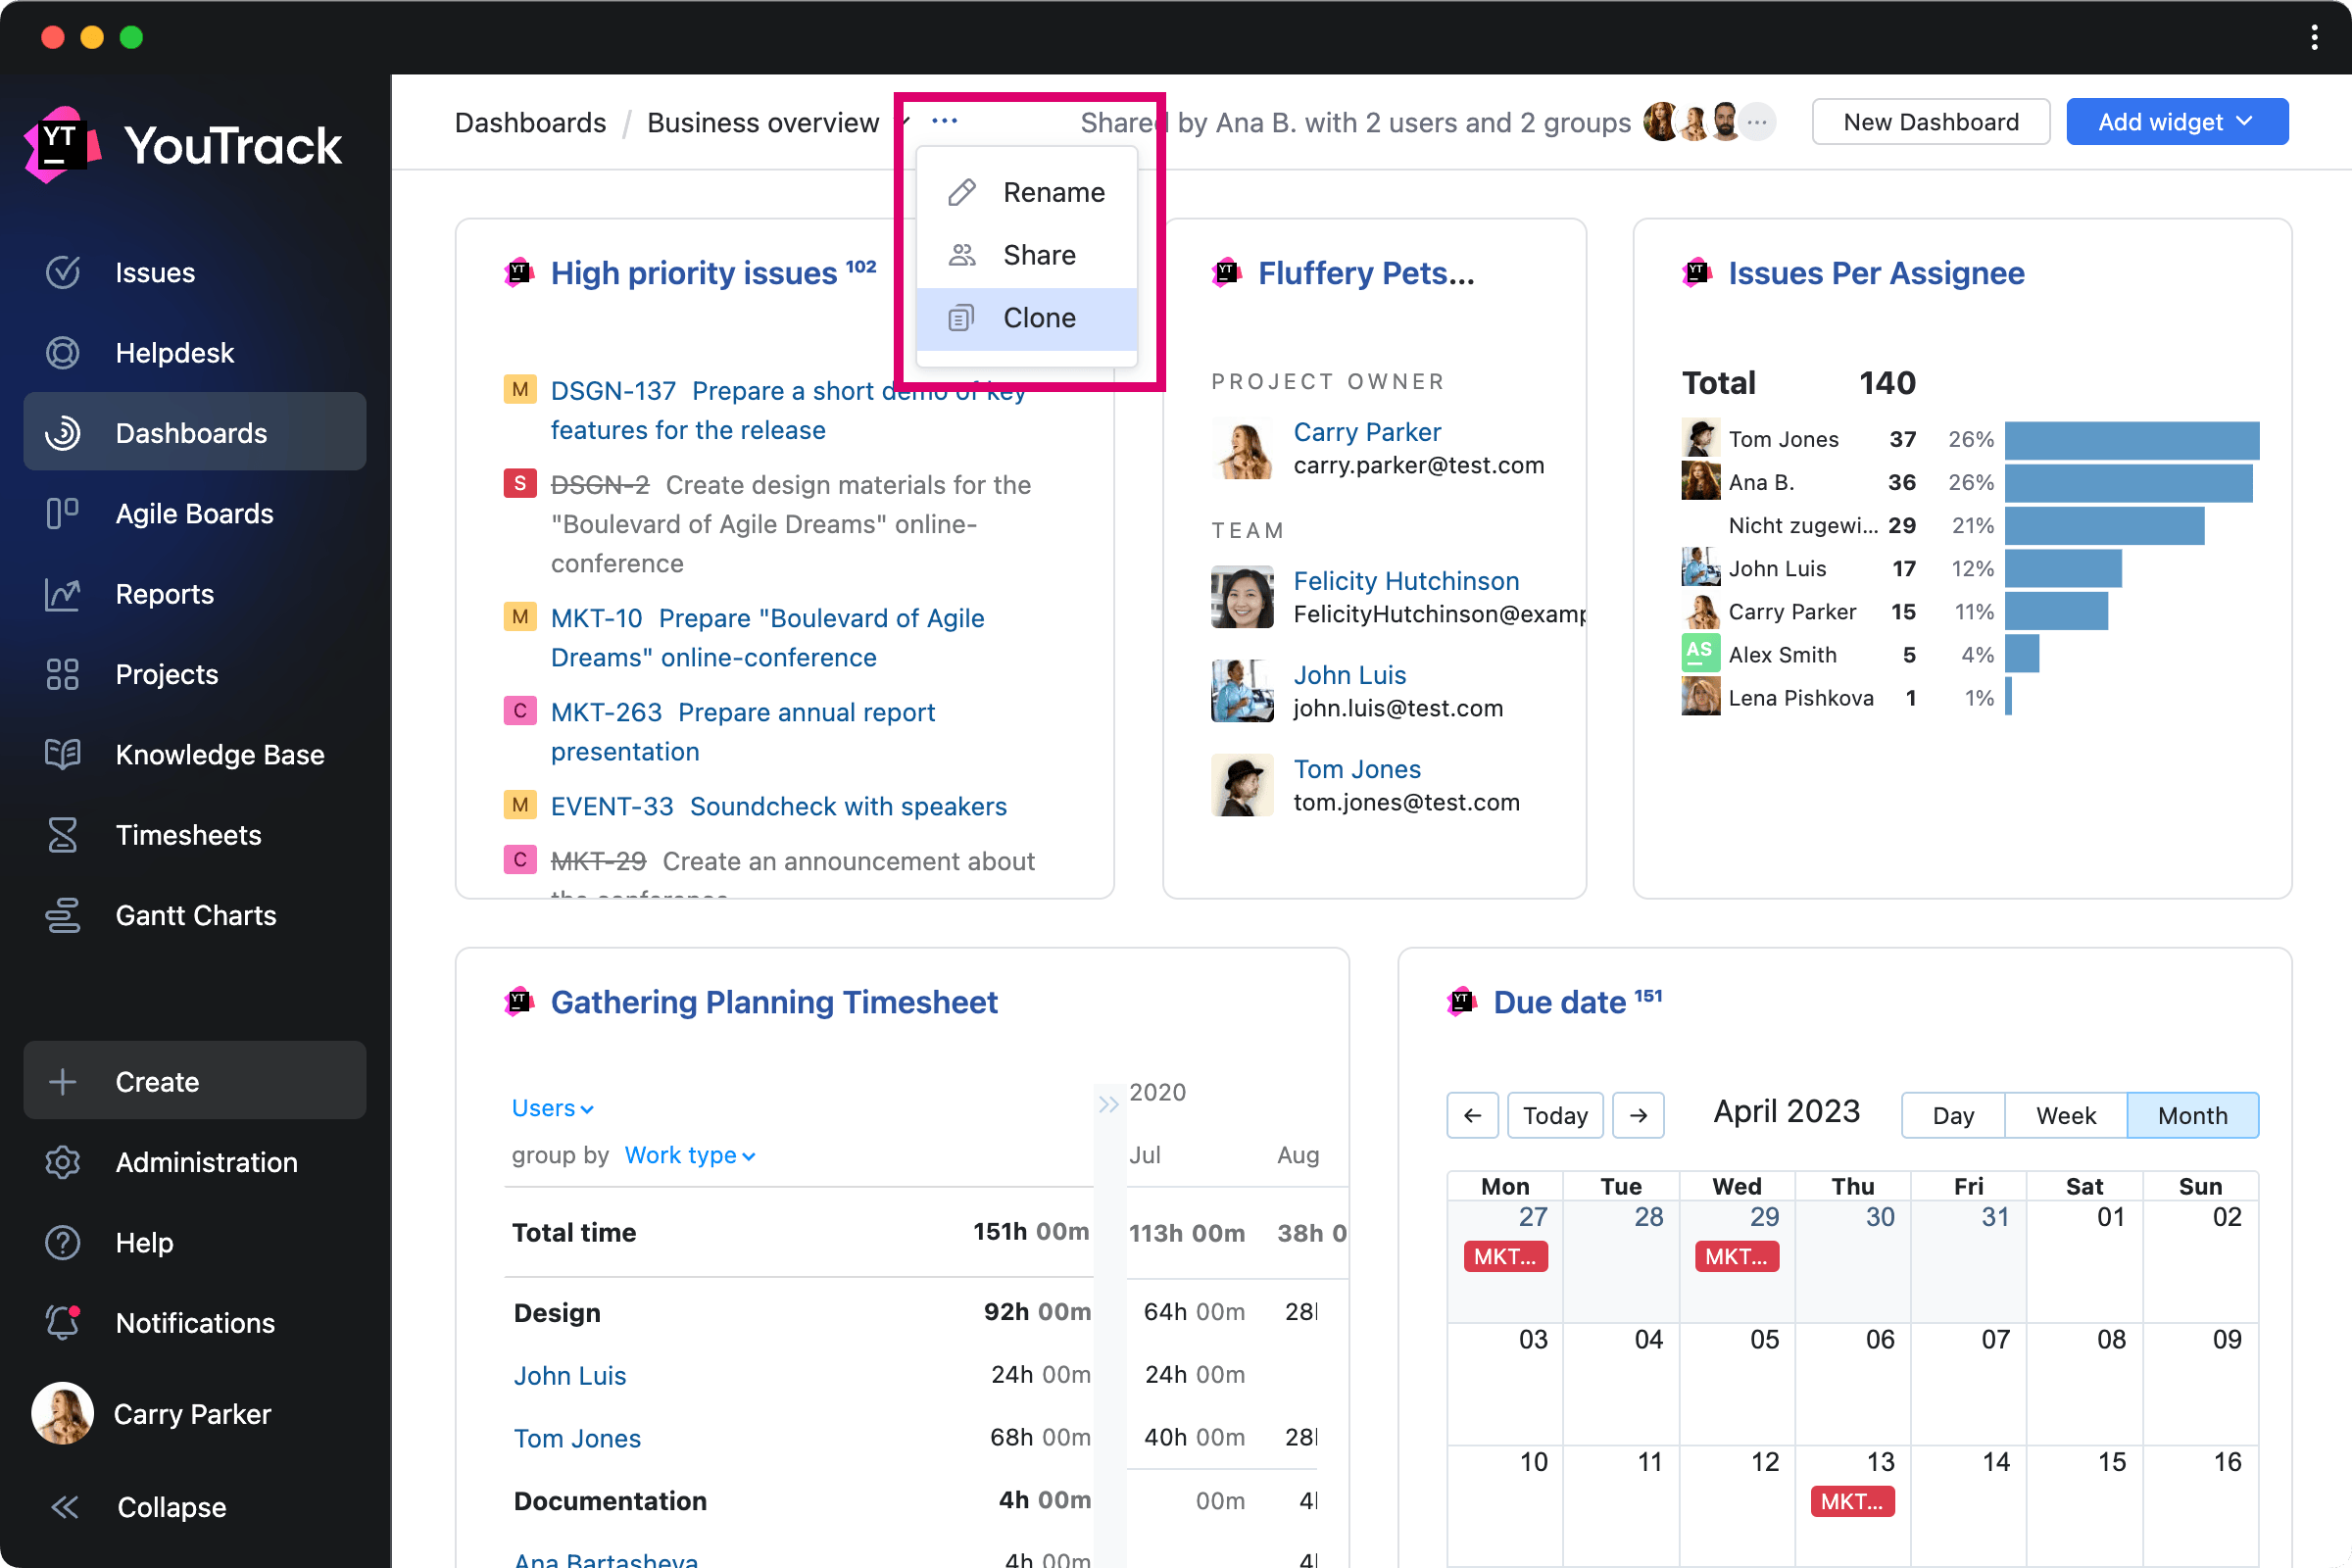The height and width of the screenshot is (1568, 2352).
Task: Click the New Dashboard button
Action: (1930, 122)
